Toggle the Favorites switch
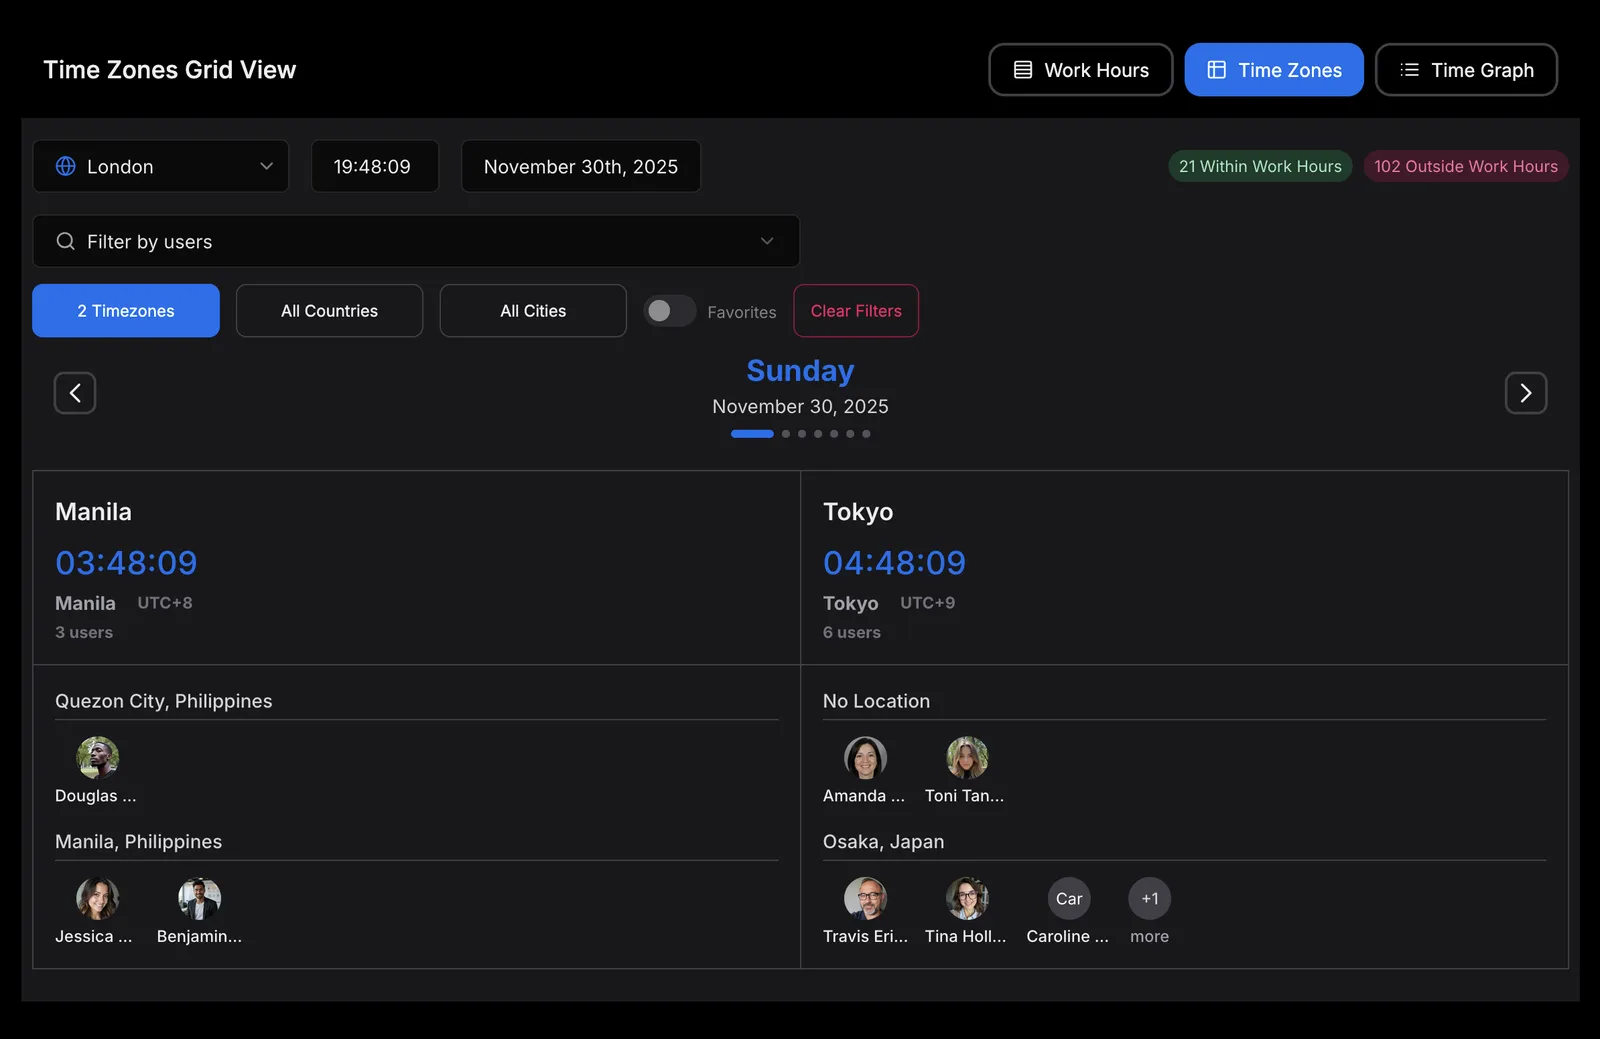1600x1039 pixels. (x=669, y=311)
